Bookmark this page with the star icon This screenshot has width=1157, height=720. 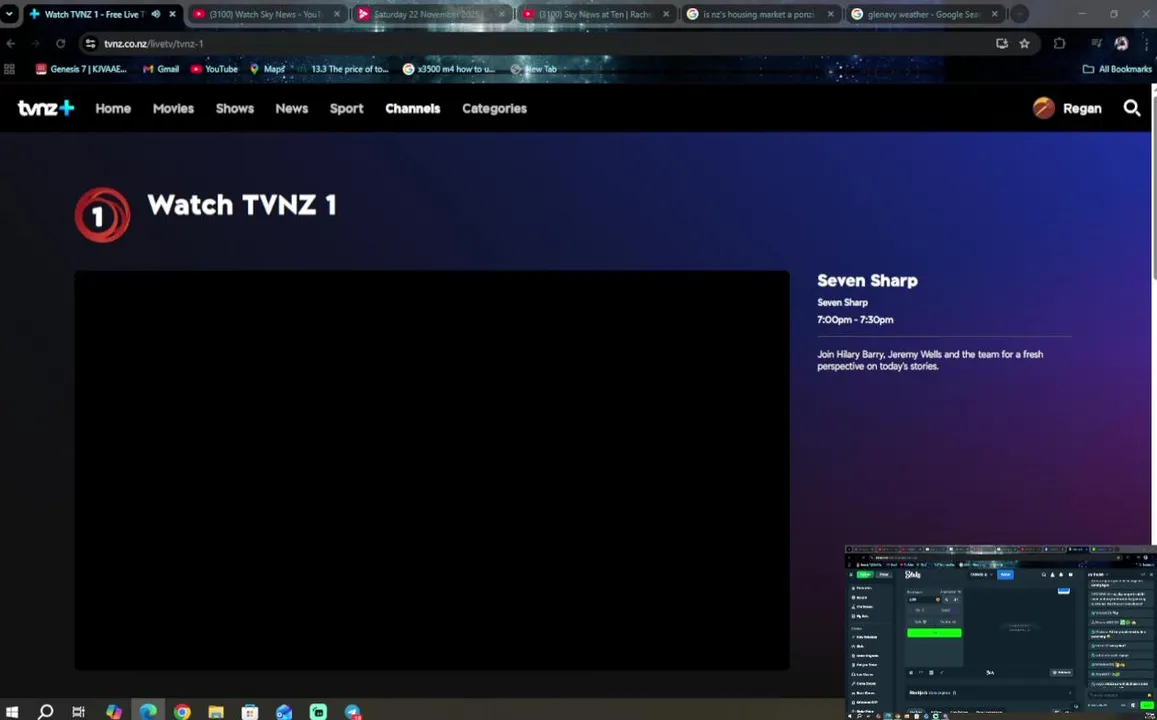point(1024,44)
